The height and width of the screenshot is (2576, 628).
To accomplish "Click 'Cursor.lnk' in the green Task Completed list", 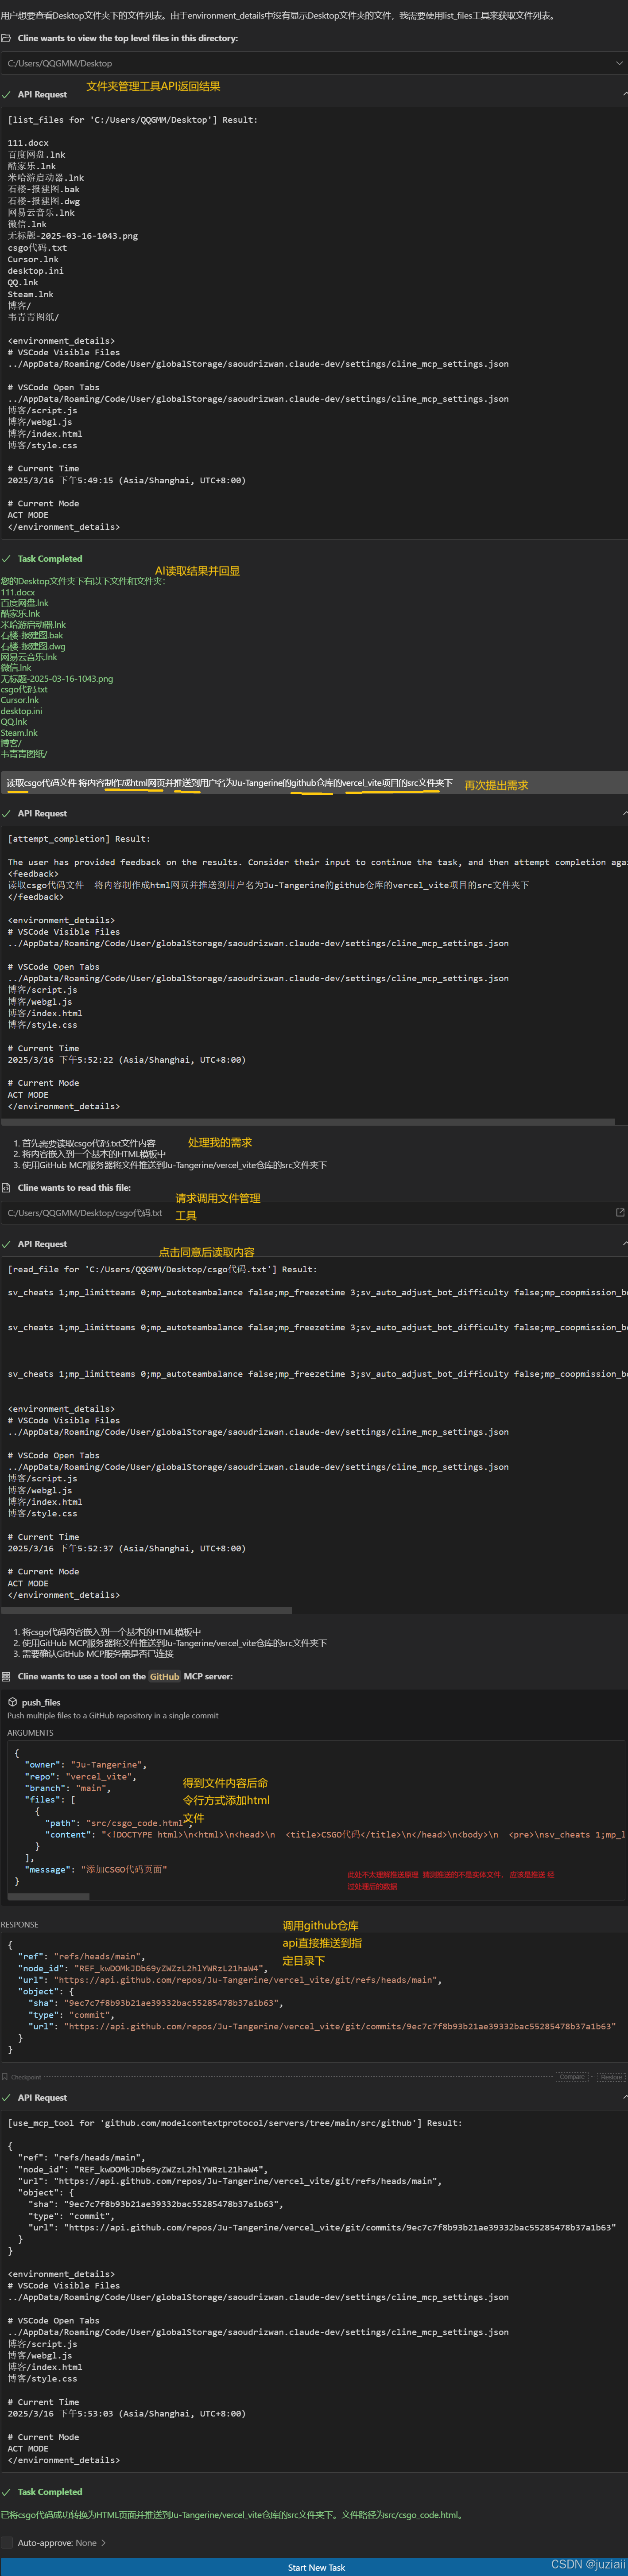I will click(x=20, y=700).
